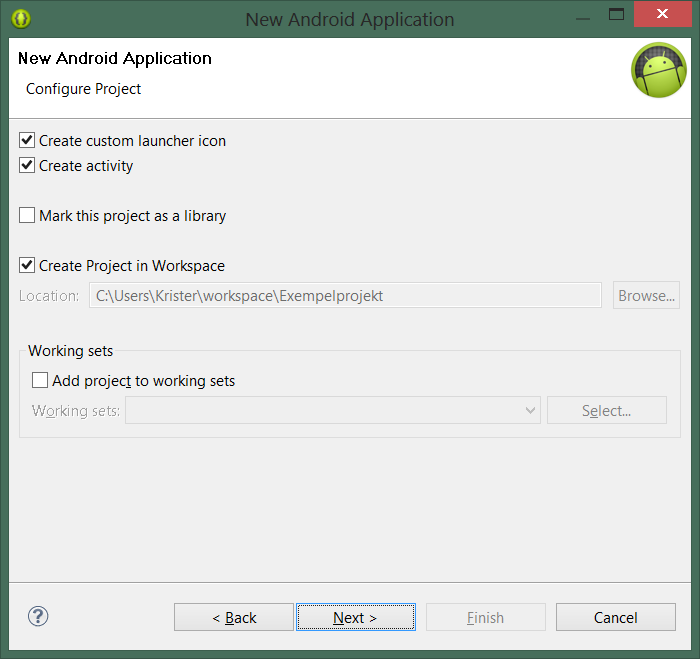Uncheck the Create activity checkbox

[27, 165]
